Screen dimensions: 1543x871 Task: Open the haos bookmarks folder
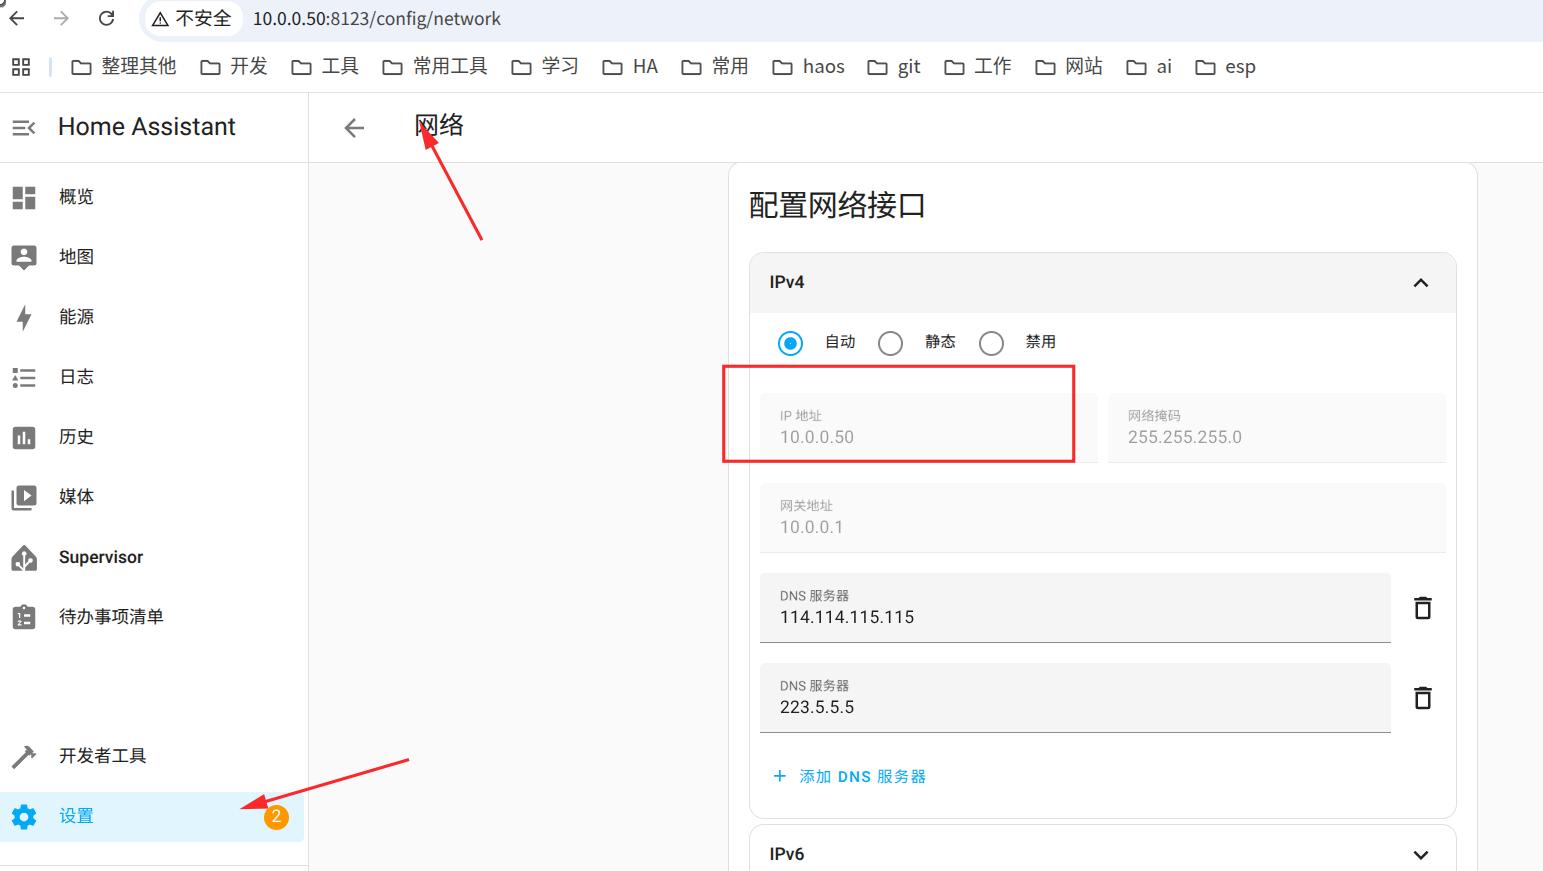[x=808, y=67]
